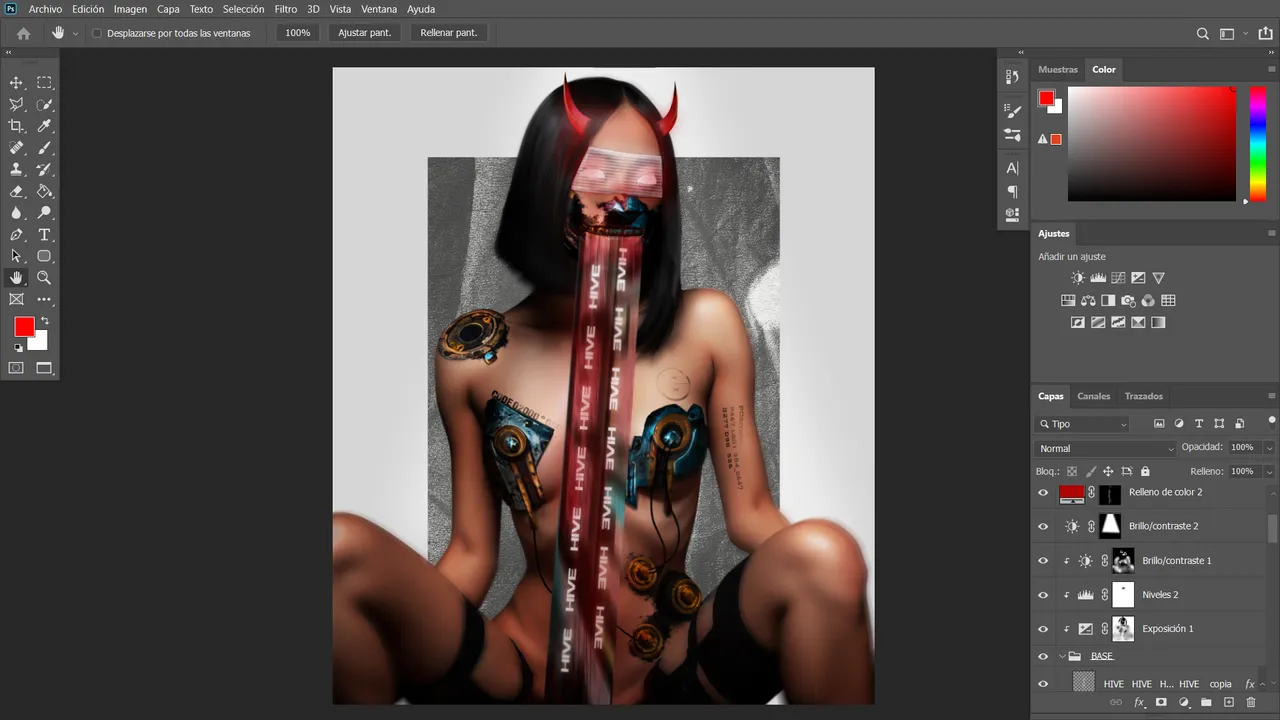Open the Opacidad dropdown arrow

(1269, 448)
